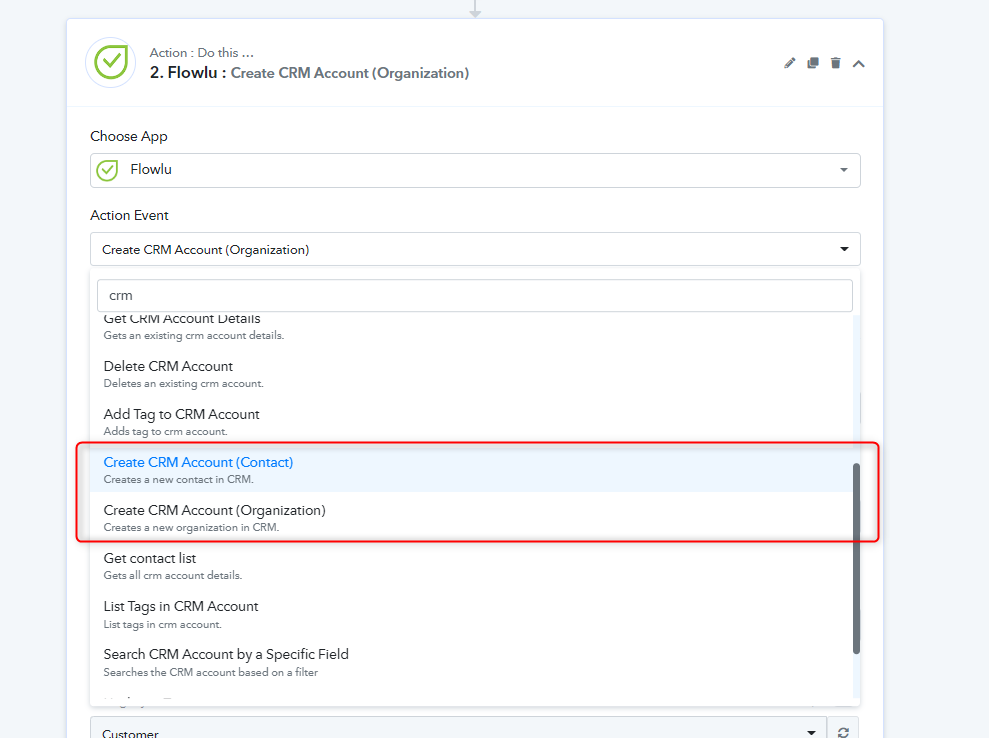Collapse the Flowlu action step with chevron
Screen dimensions: 989x738
coord(858,64)
